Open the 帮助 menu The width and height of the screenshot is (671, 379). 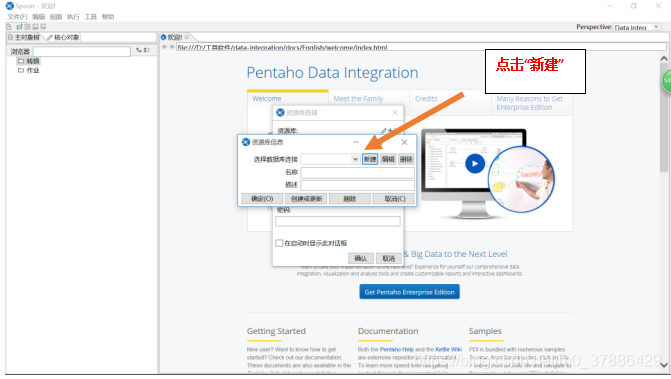108,17
